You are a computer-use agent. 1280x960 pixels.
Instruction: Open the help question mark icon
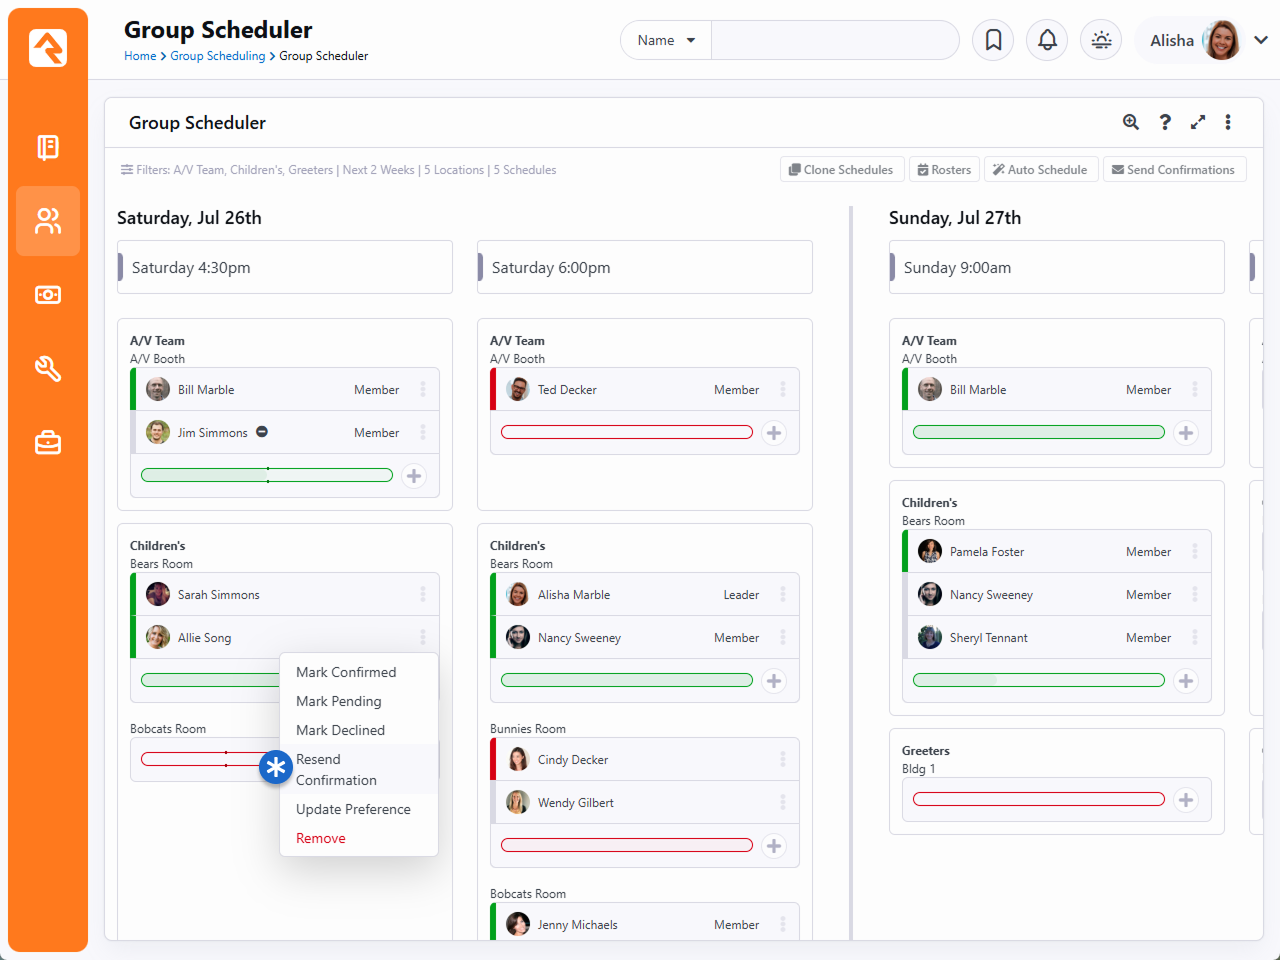click(1165, 122)
